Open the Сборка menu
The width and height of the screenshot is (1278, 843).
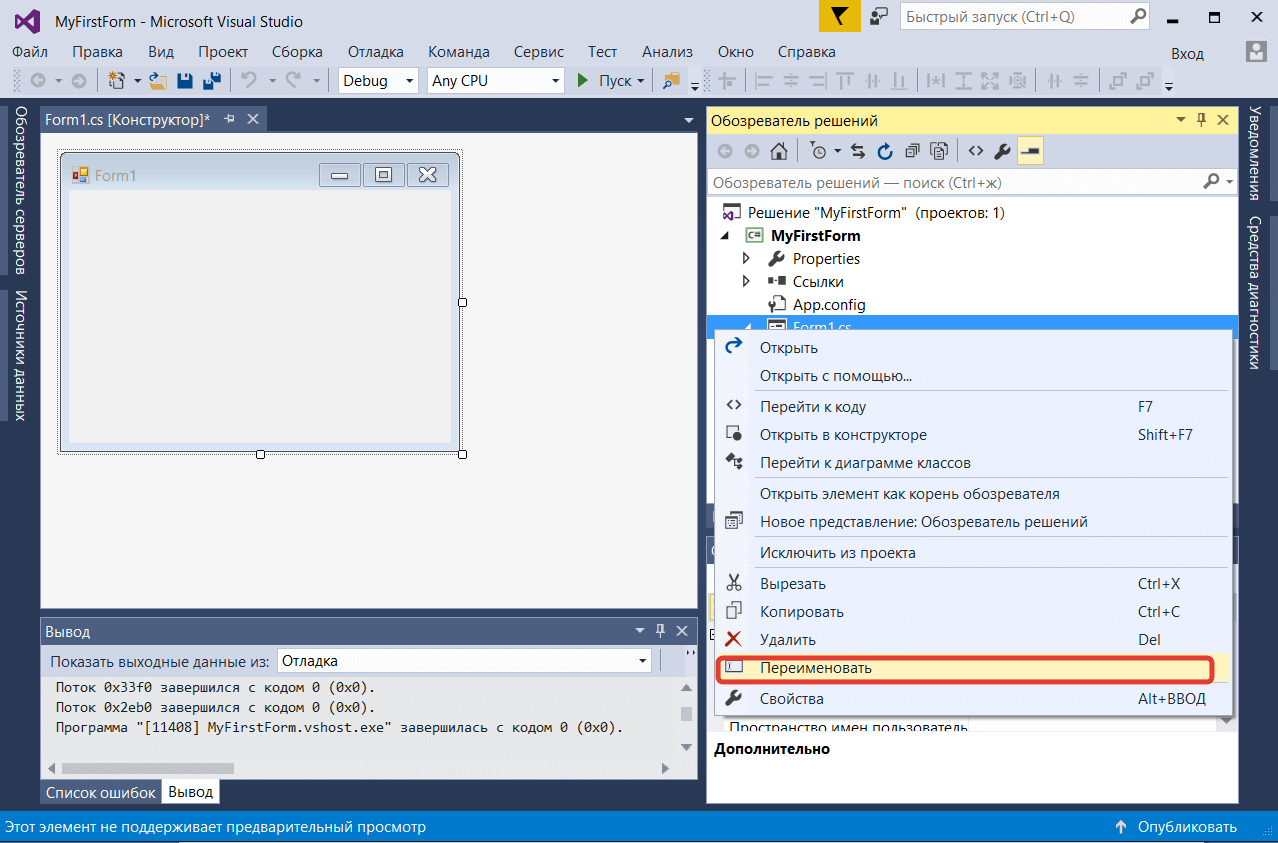pos(297,52)
